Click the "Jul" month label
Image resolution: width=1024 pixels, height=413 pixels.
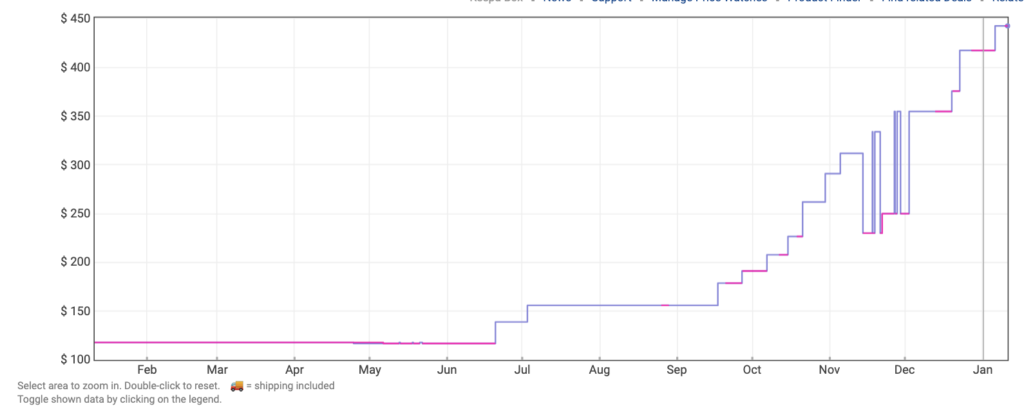[522, 371]
